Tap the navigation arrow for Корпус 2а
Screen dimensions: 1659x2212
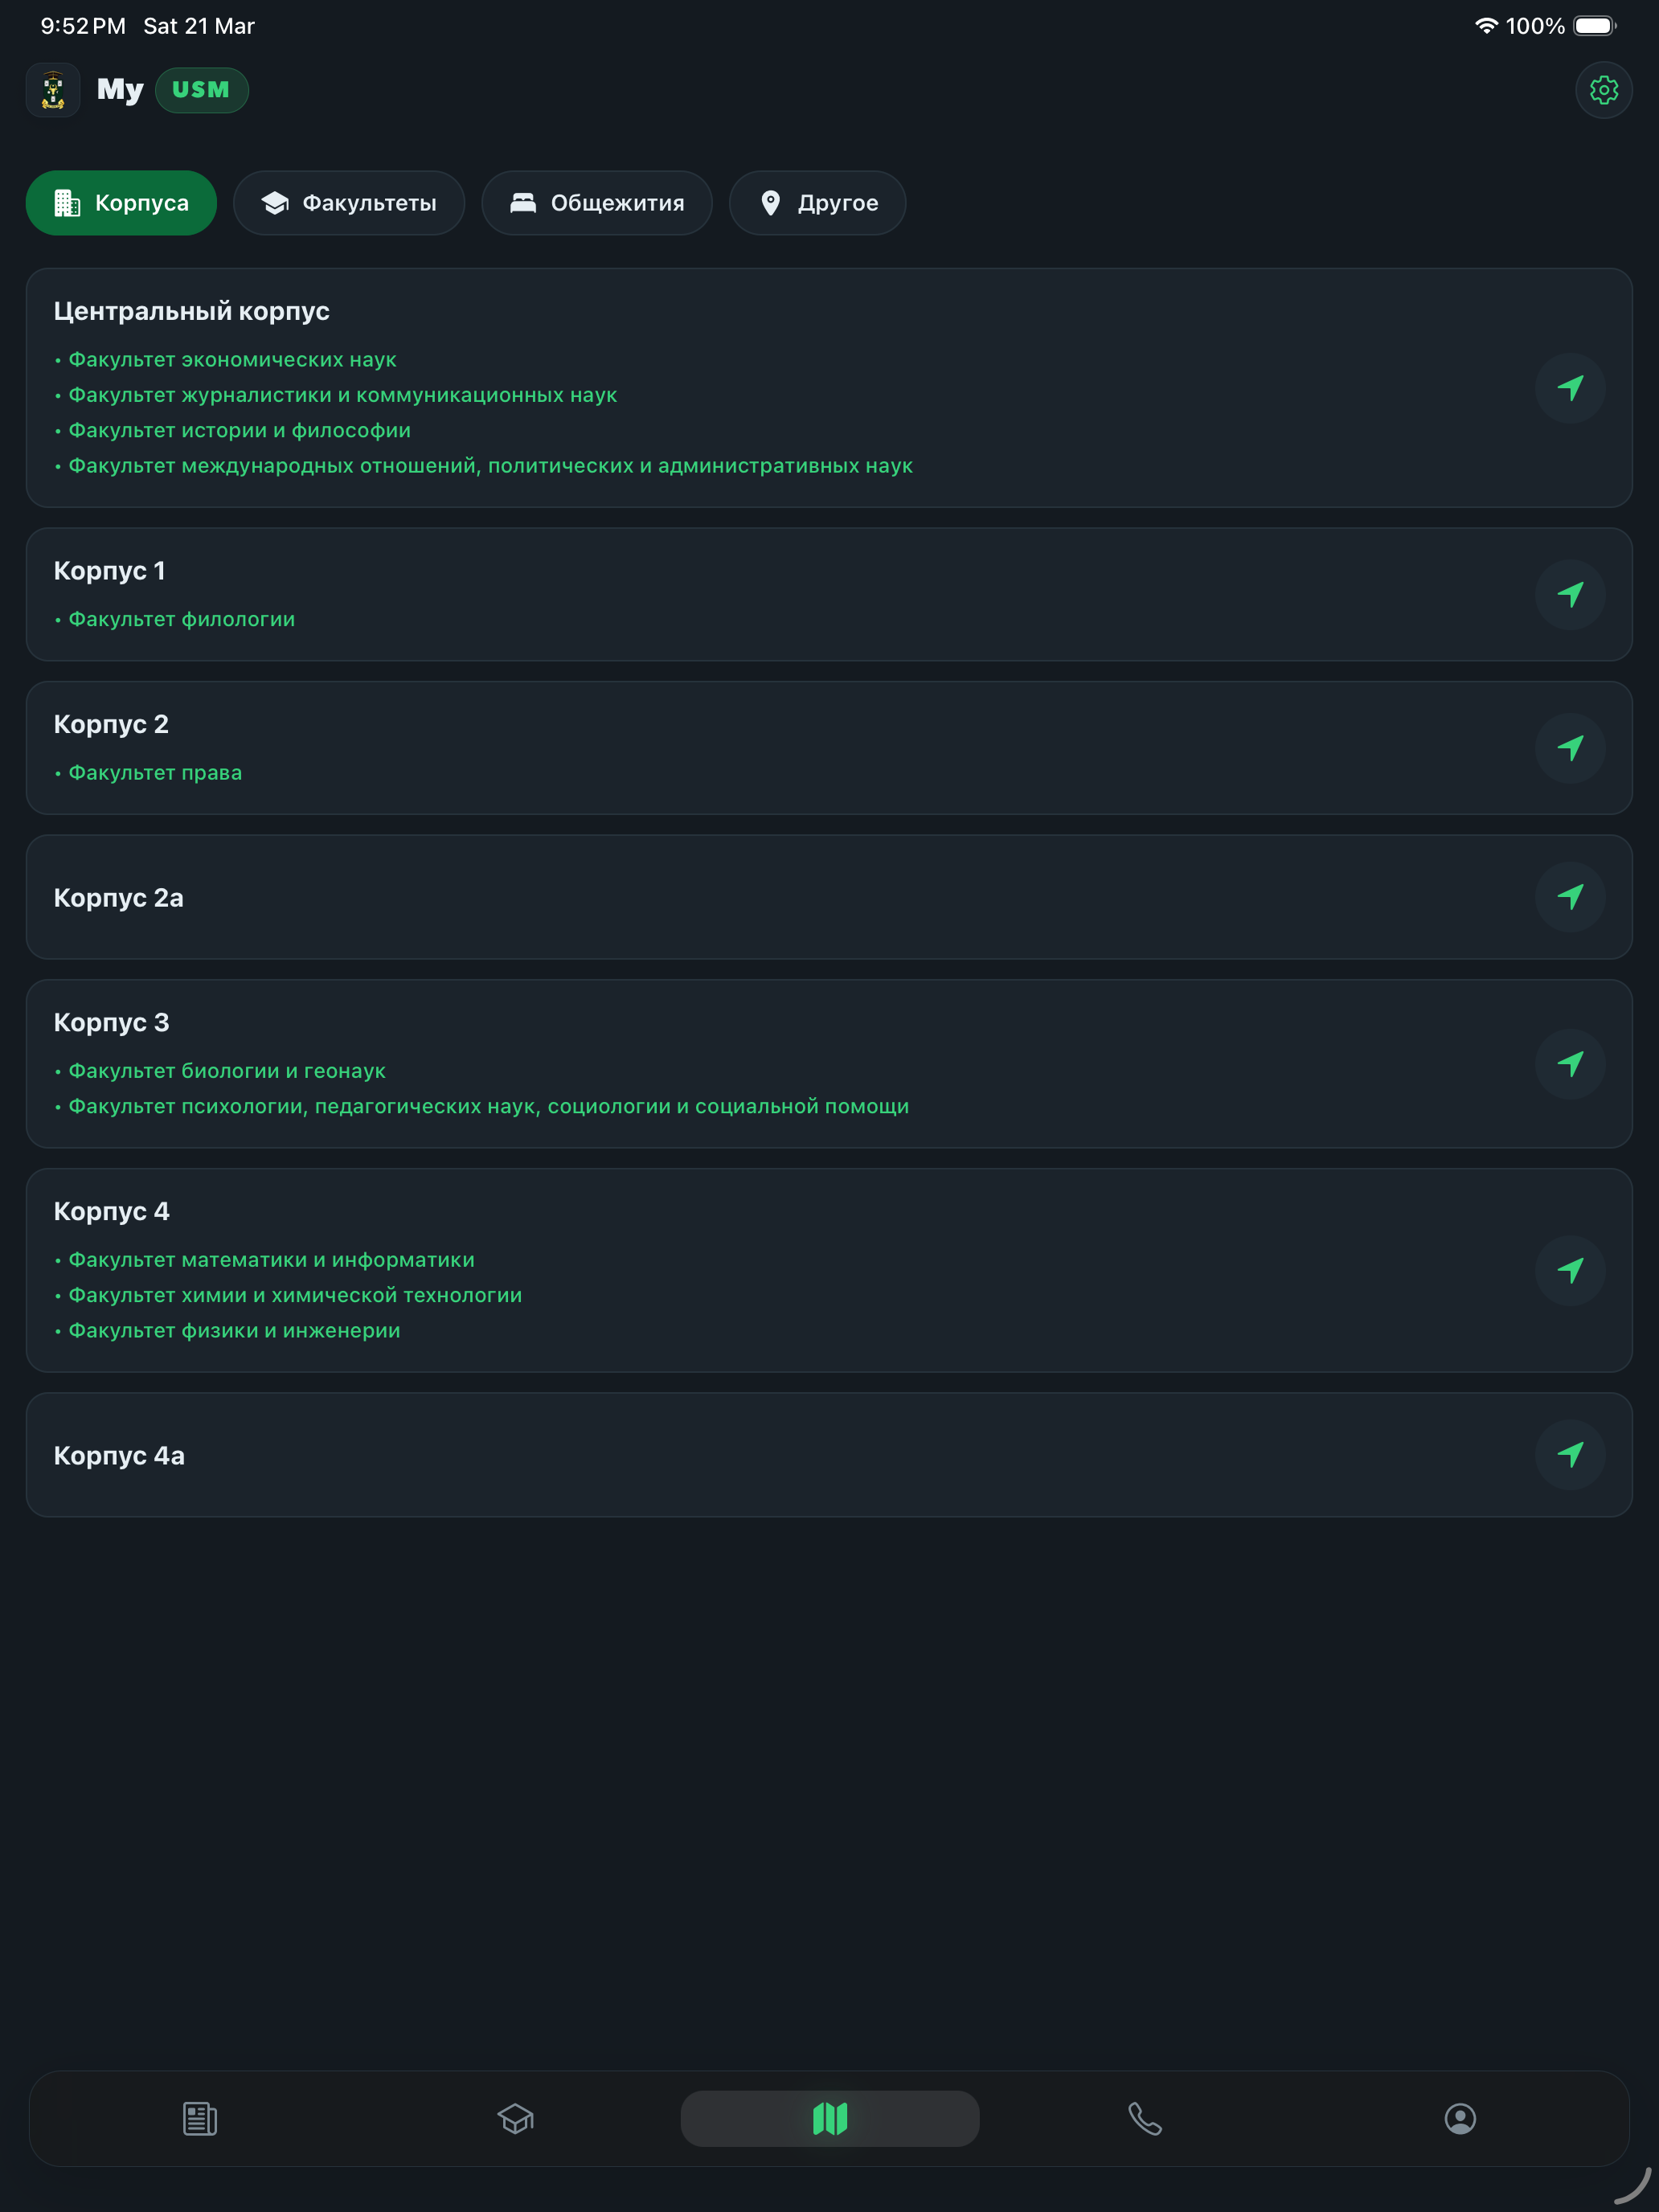pyautogui.click(x=1570, y=897)
